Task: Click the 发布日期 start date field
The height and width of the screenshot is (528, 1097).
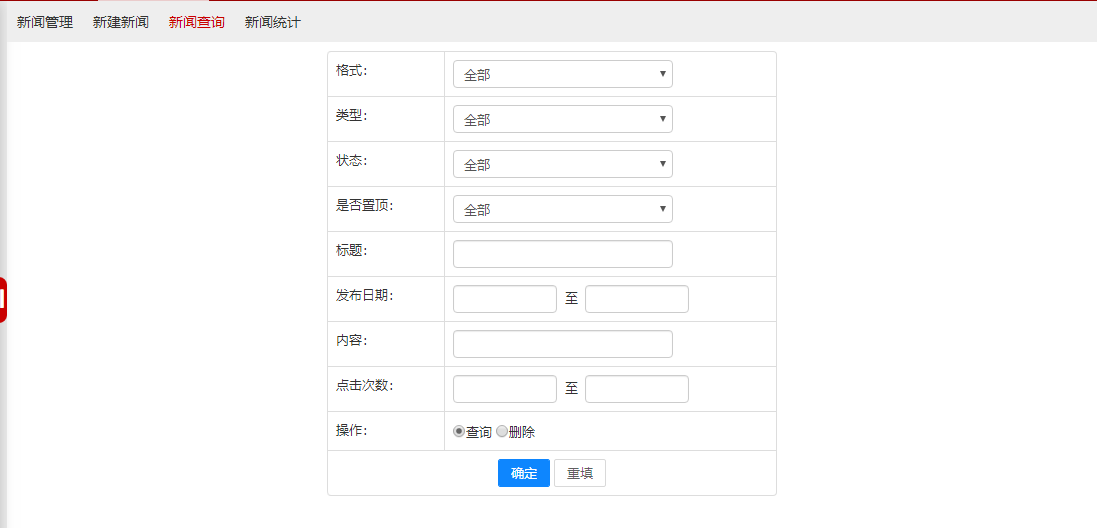Action: click(505, 299)
